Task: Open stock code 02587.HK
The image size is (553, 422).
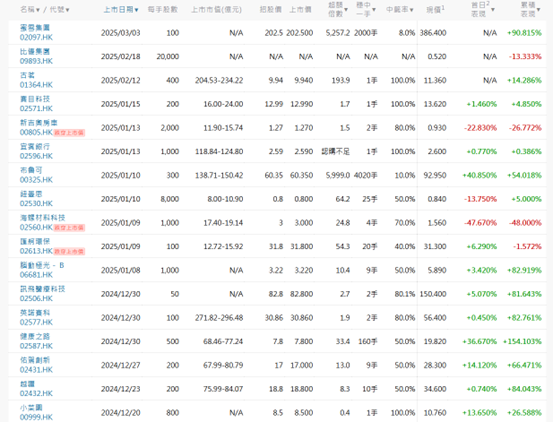Action: [x=36, y=346]
